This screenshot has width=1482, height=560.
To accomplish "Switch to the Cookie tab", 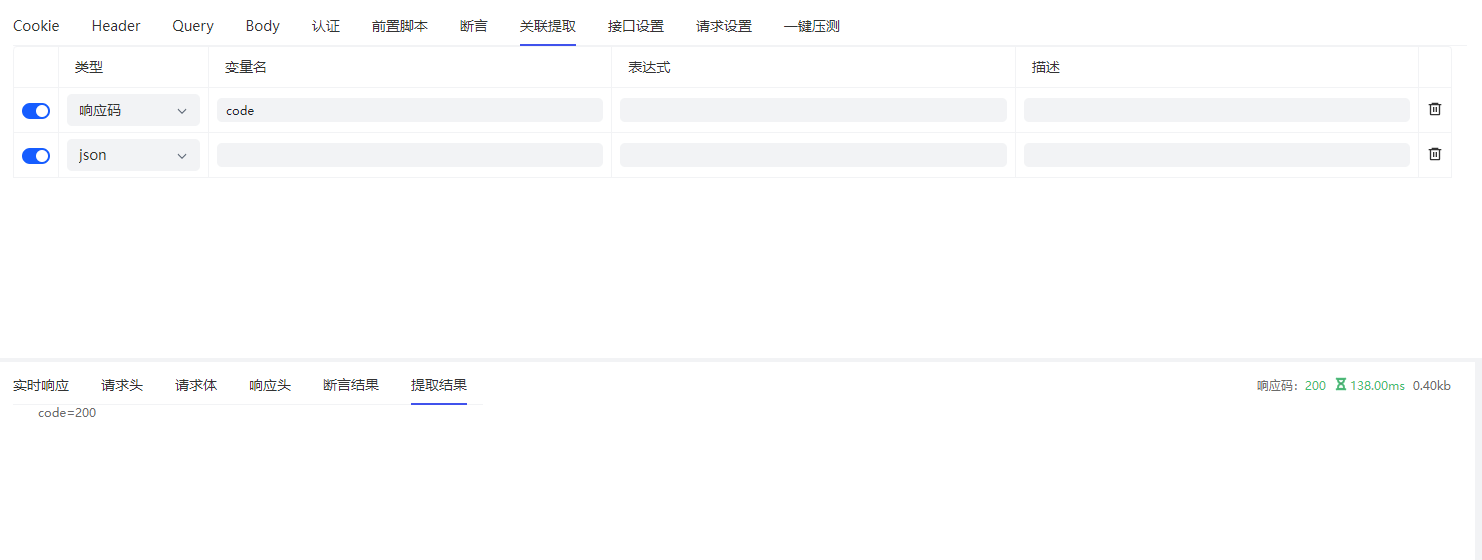I will [x=36, y=26].
